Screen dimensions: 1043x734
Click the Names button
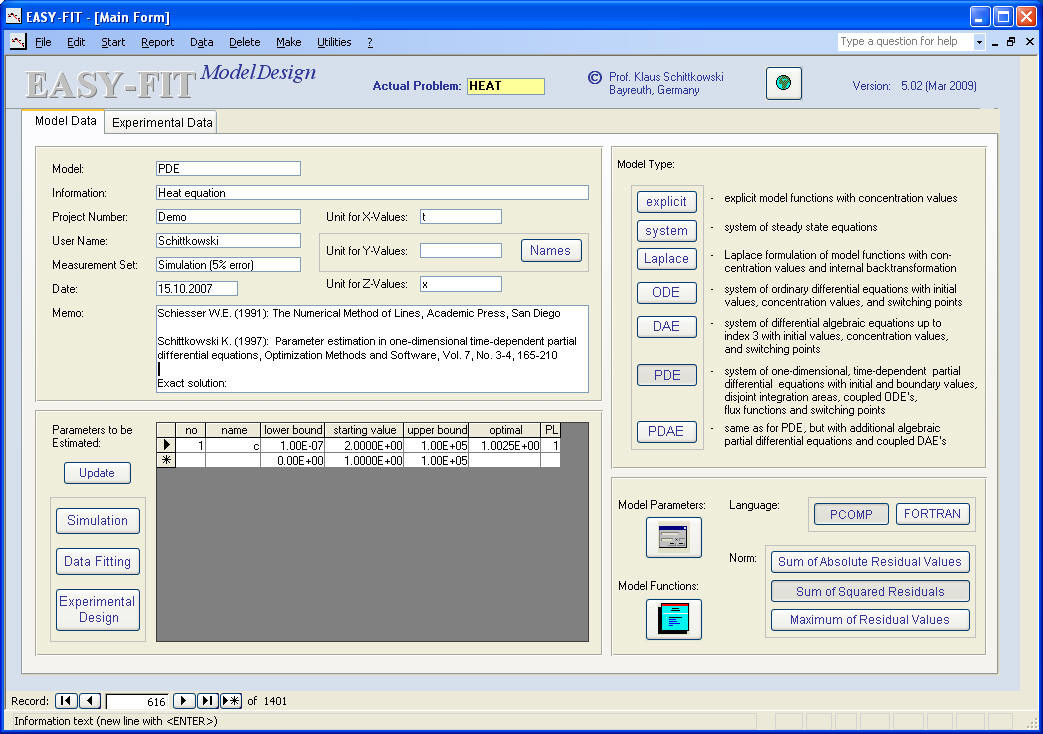tap(550, 251)
